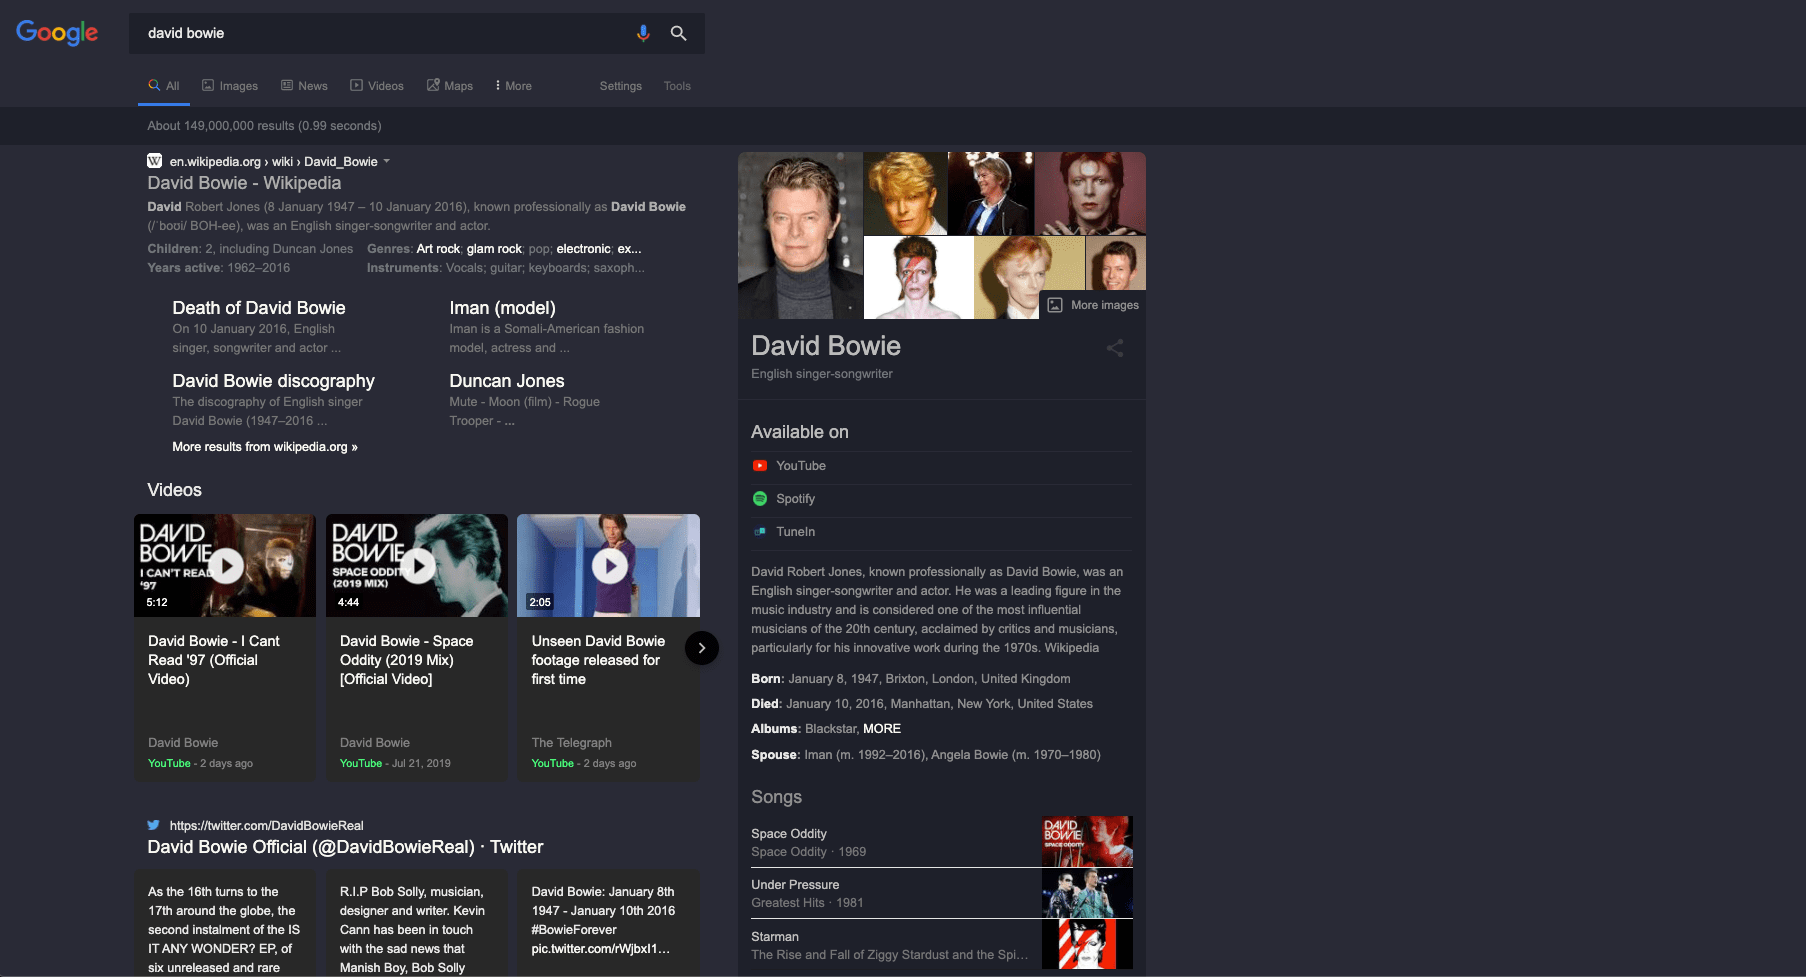The height and width of the screenshot is (977, 1806).
Task: Click the Twitter bird icon beside DavidBowieReal
Action: (153, 825)
